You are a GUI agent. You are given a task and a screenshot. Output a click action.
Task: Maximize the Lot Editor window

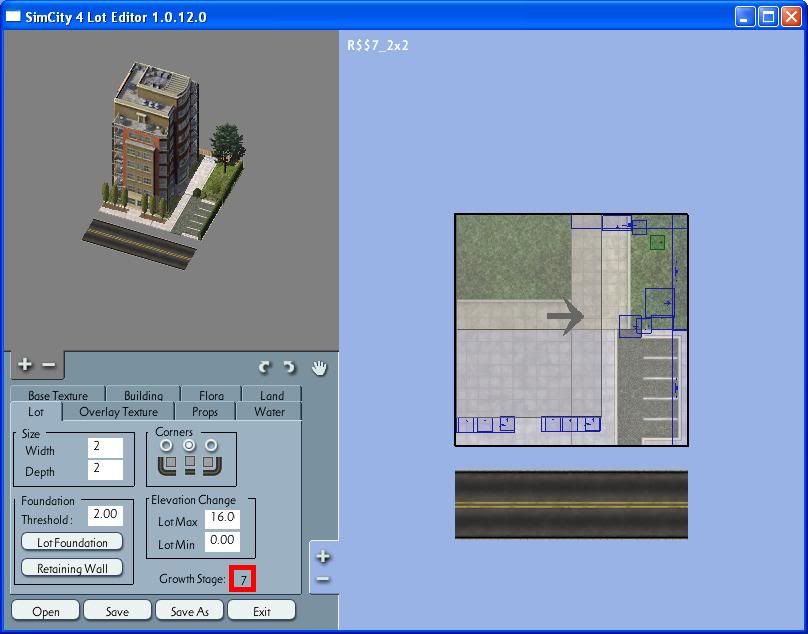[768, 16]
